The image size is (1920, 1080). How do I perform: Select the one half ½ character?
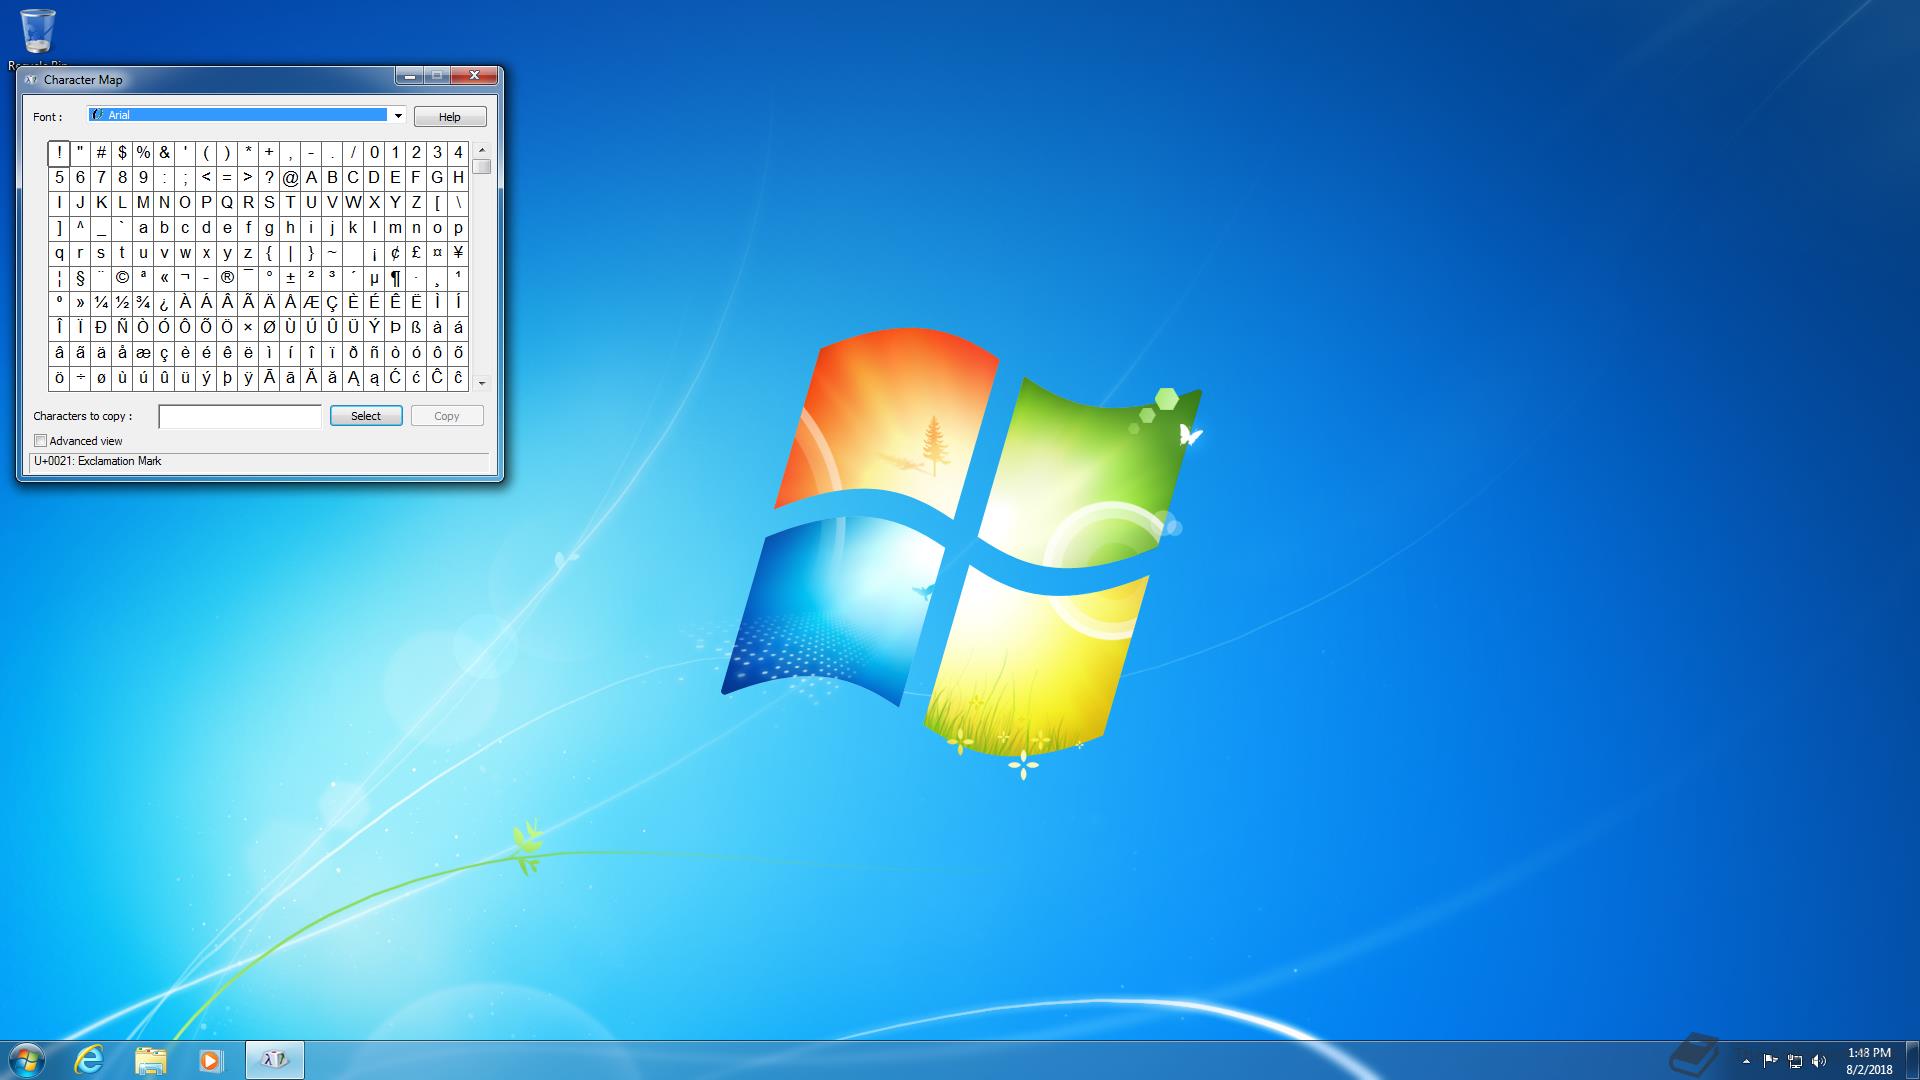(x=122, y=303)
